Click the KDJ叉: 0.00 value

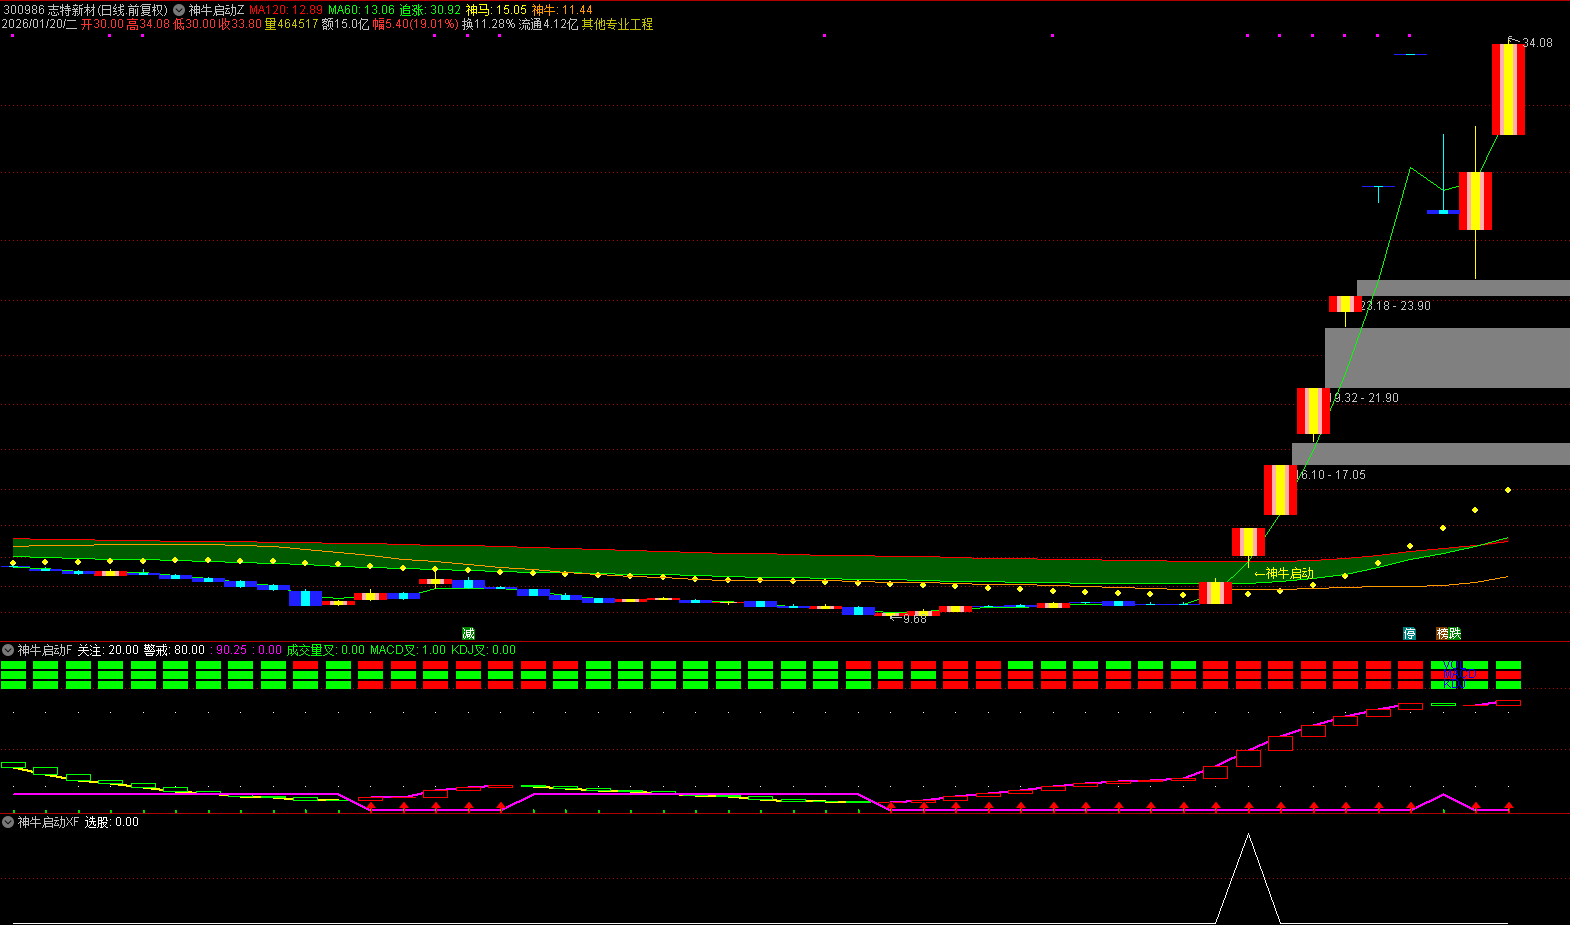(484, 650)
